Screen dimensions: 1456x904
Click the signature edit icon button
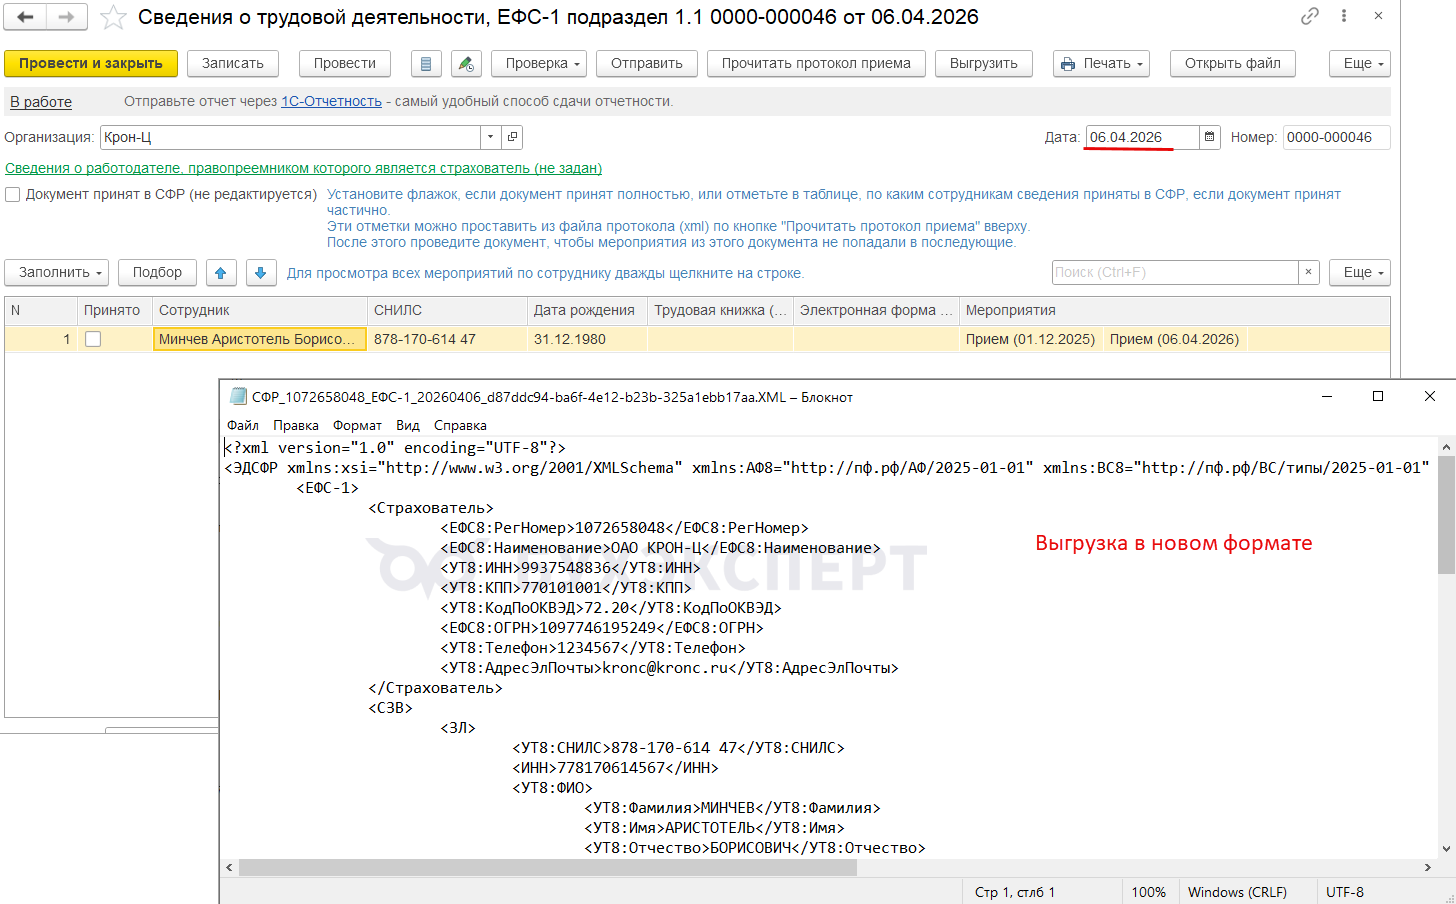pos(465,63)
